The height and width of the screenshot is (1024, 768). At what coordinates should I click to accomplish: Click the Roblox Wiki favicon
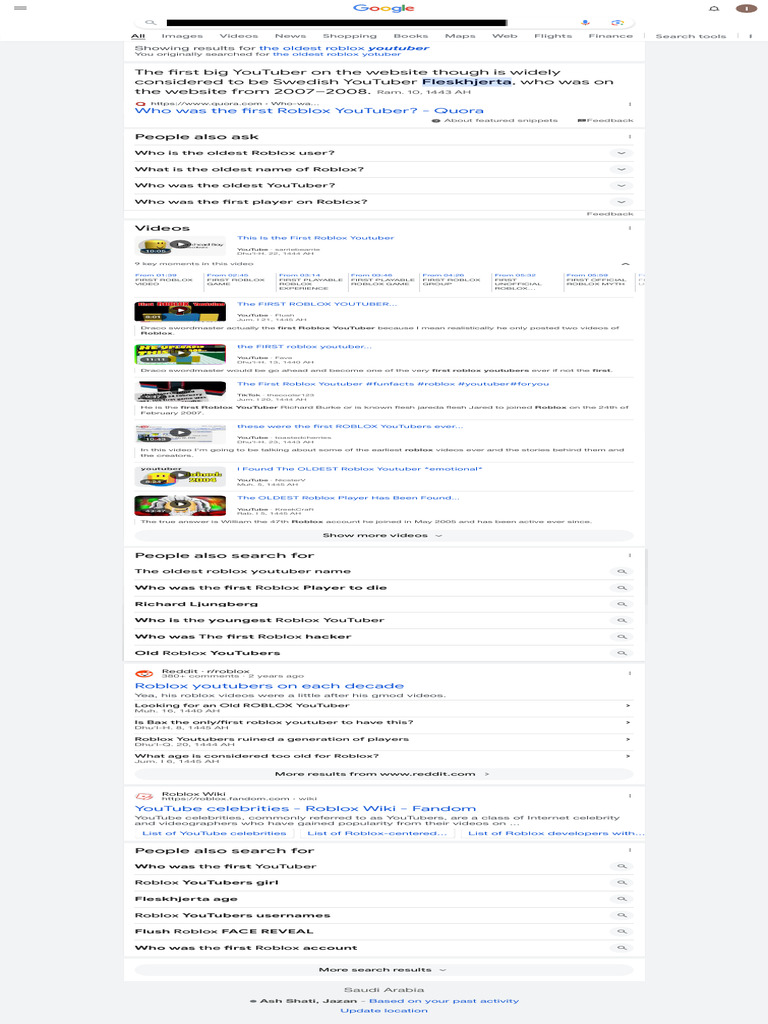(x=144, y=797)
